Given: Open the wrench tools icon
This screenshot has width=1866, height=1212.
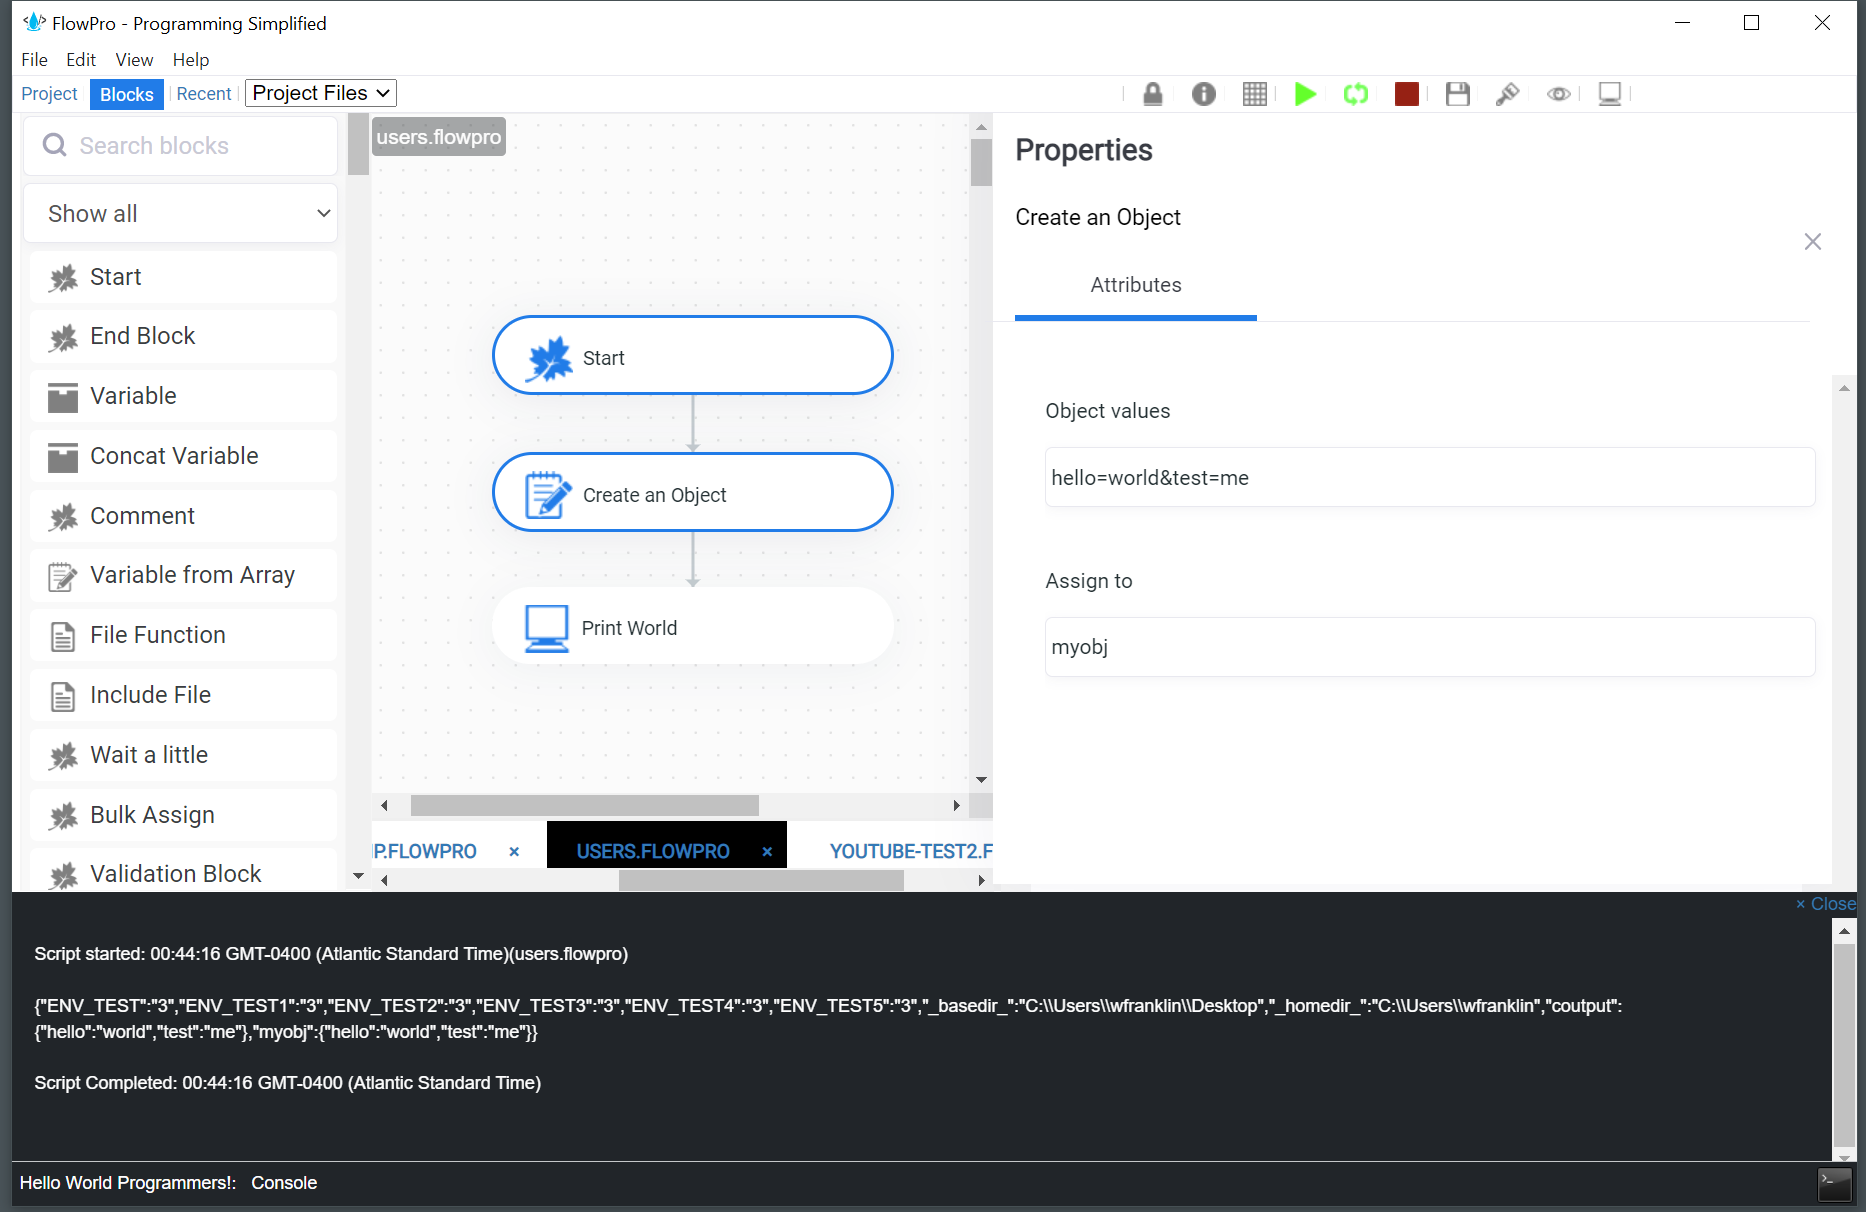Looking at the screenshot, I should pyautogui.click(x=1507, y=94).
